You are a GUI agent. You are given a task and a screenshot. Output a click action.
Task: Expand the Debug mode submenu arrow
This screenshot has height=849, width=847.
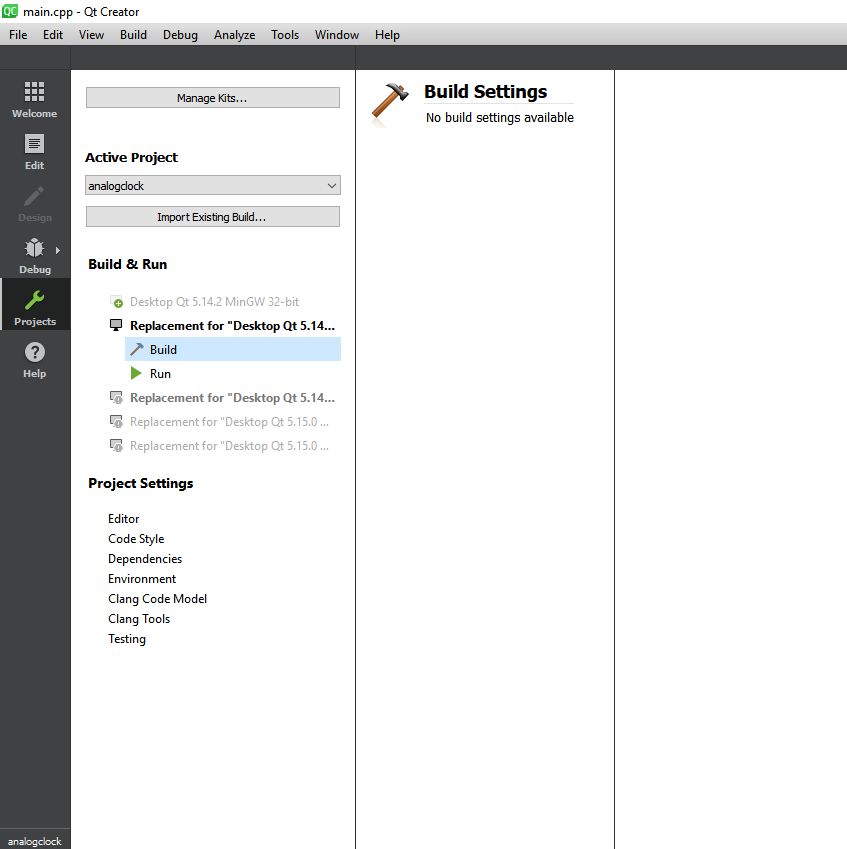pyautogui.click(x=57, y=250)
